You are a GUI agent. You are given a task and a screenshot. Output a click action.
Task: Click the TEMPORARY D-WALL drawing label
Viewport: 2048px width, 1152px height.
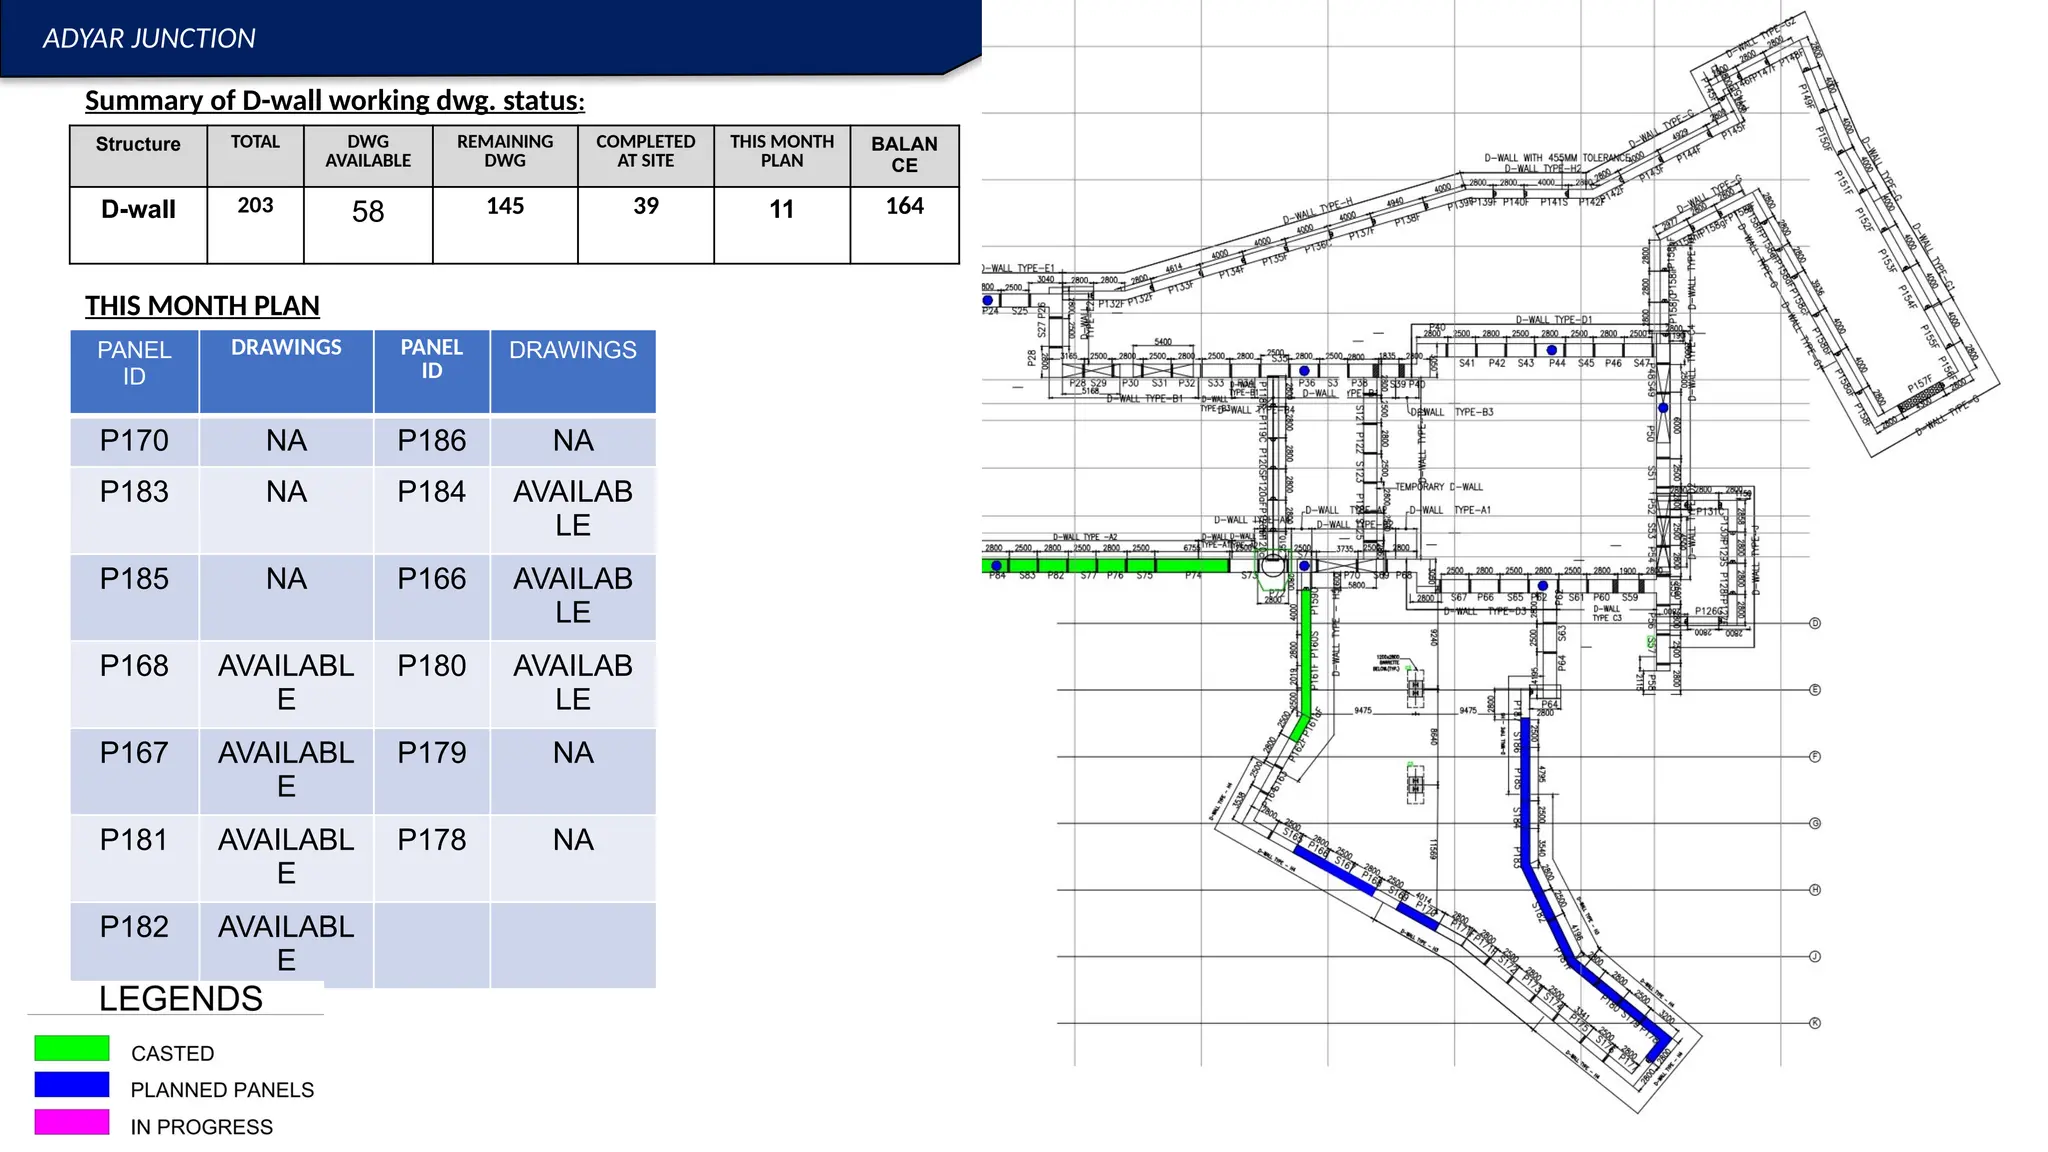tap(1439, 487)
